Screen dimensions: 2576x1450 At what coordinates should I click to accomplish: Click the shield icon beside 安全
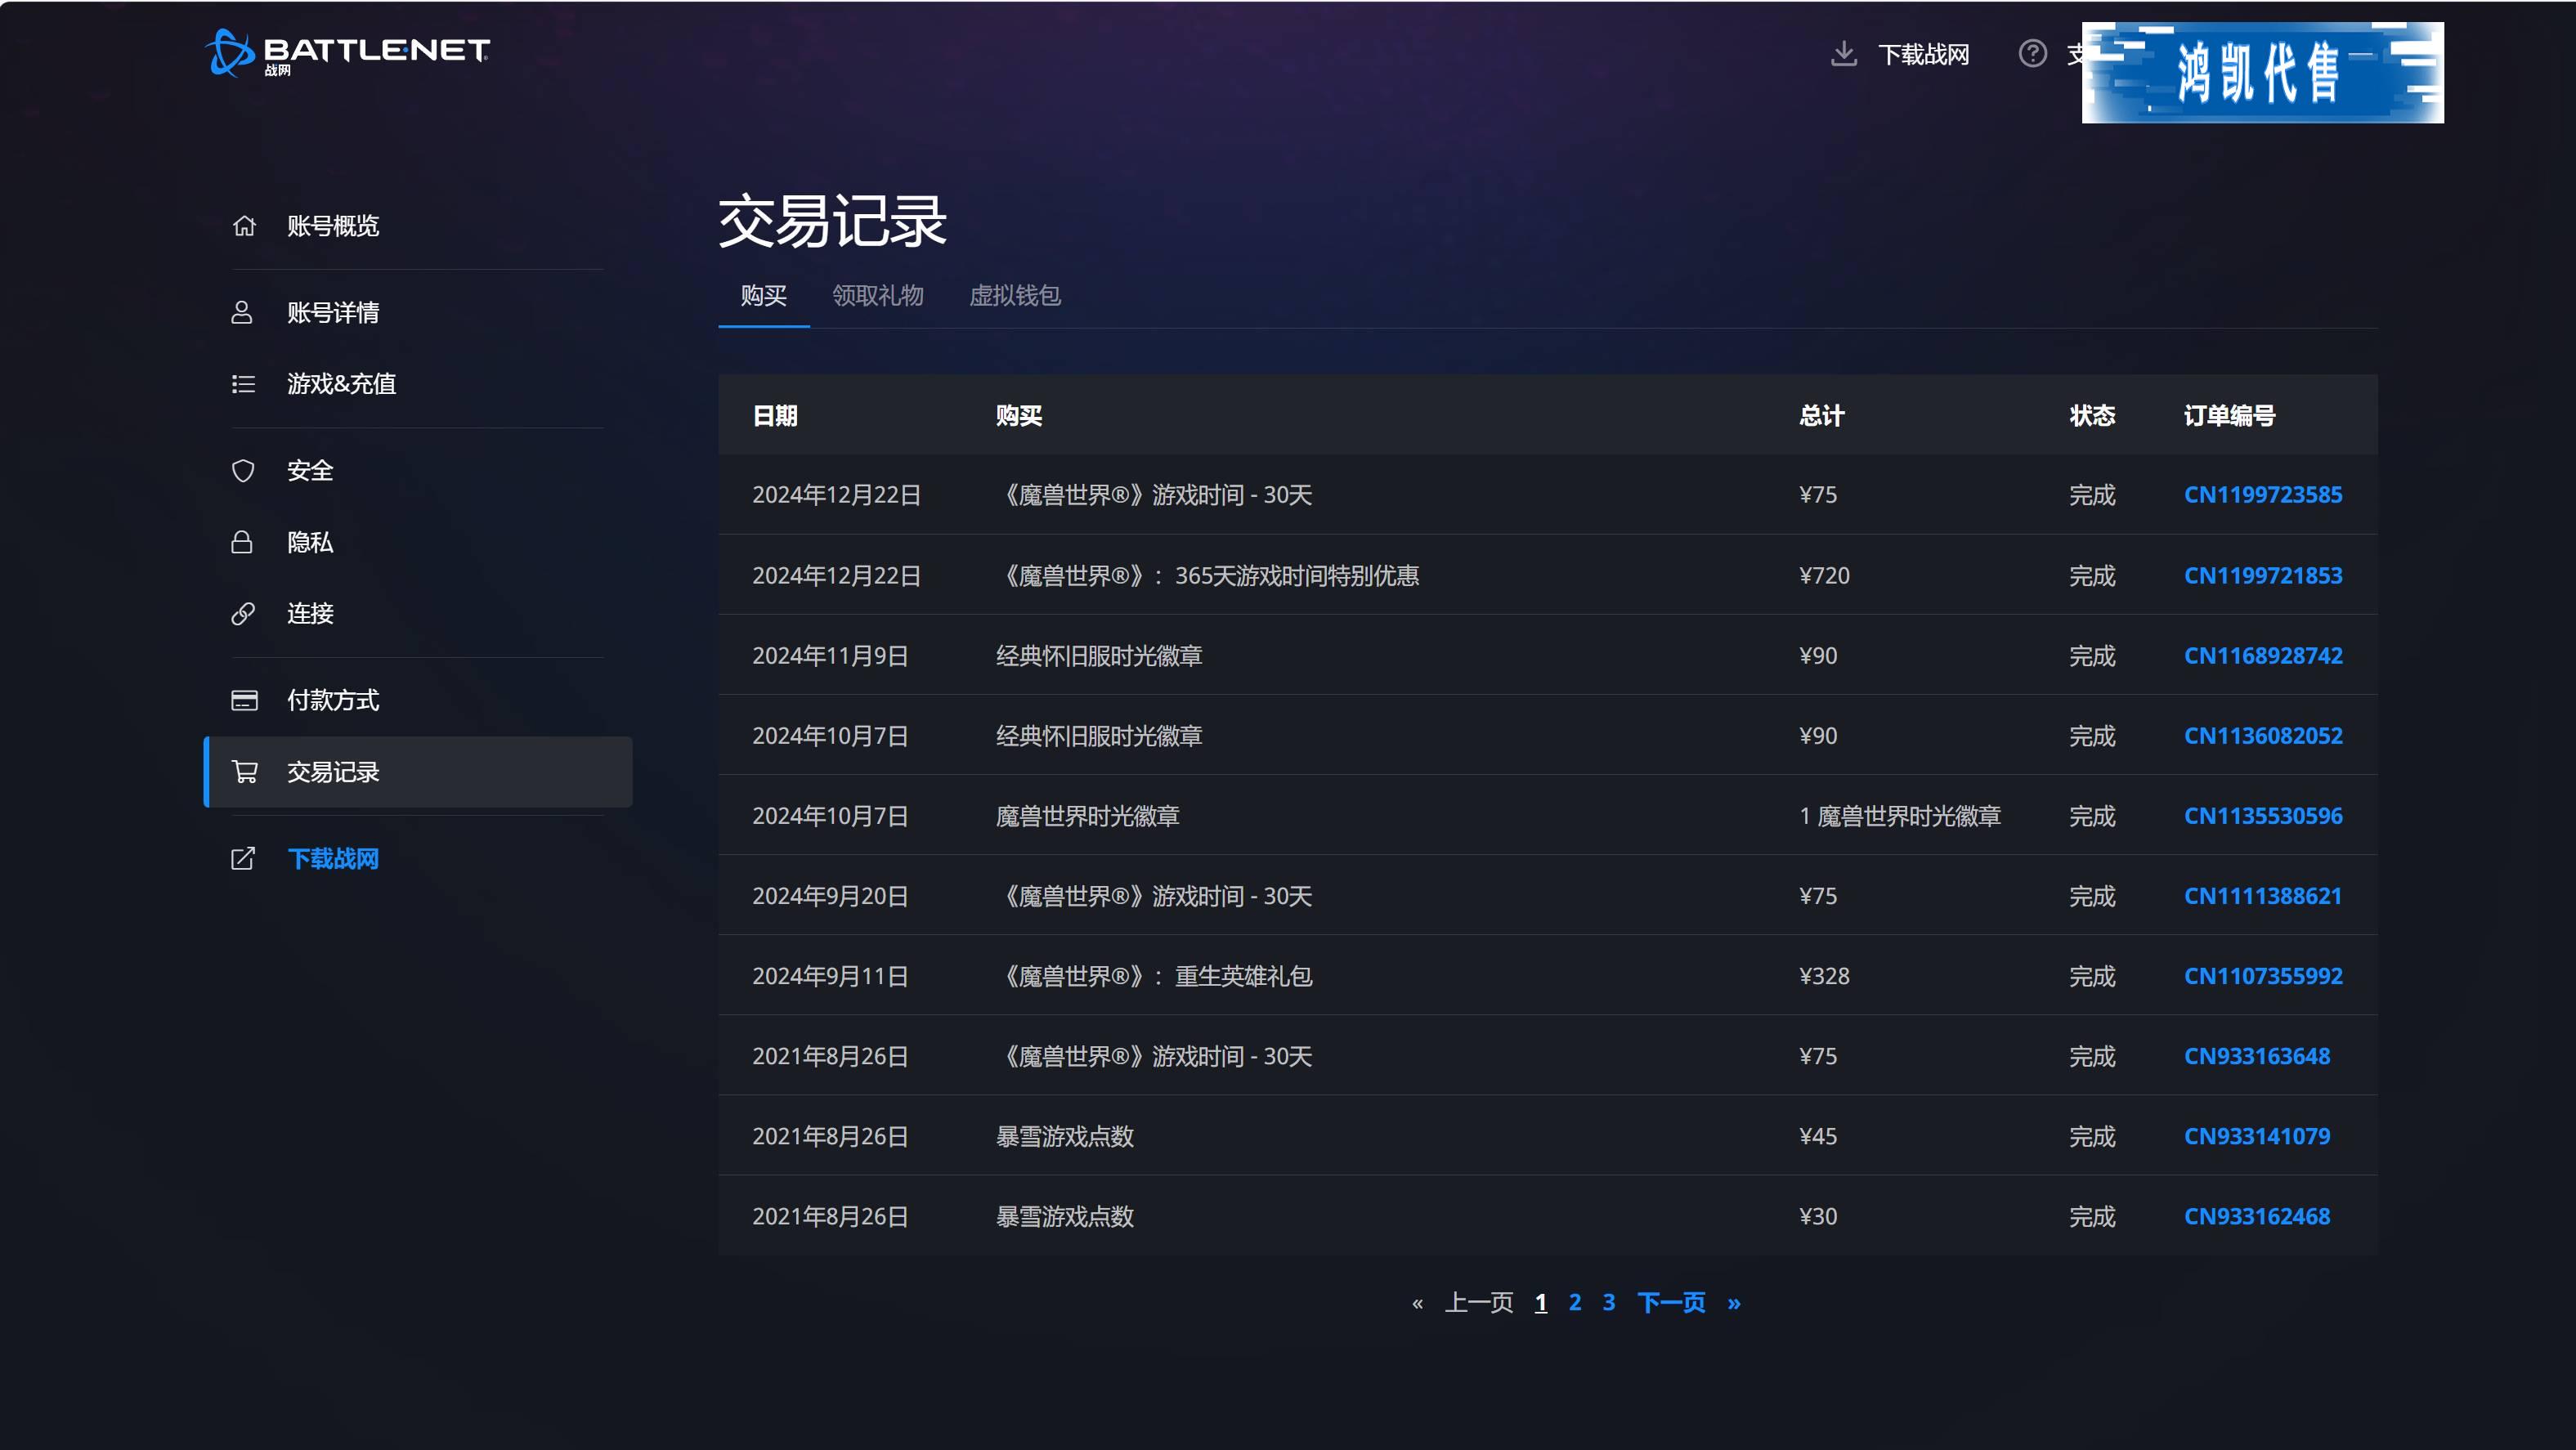tap(243, 471)
